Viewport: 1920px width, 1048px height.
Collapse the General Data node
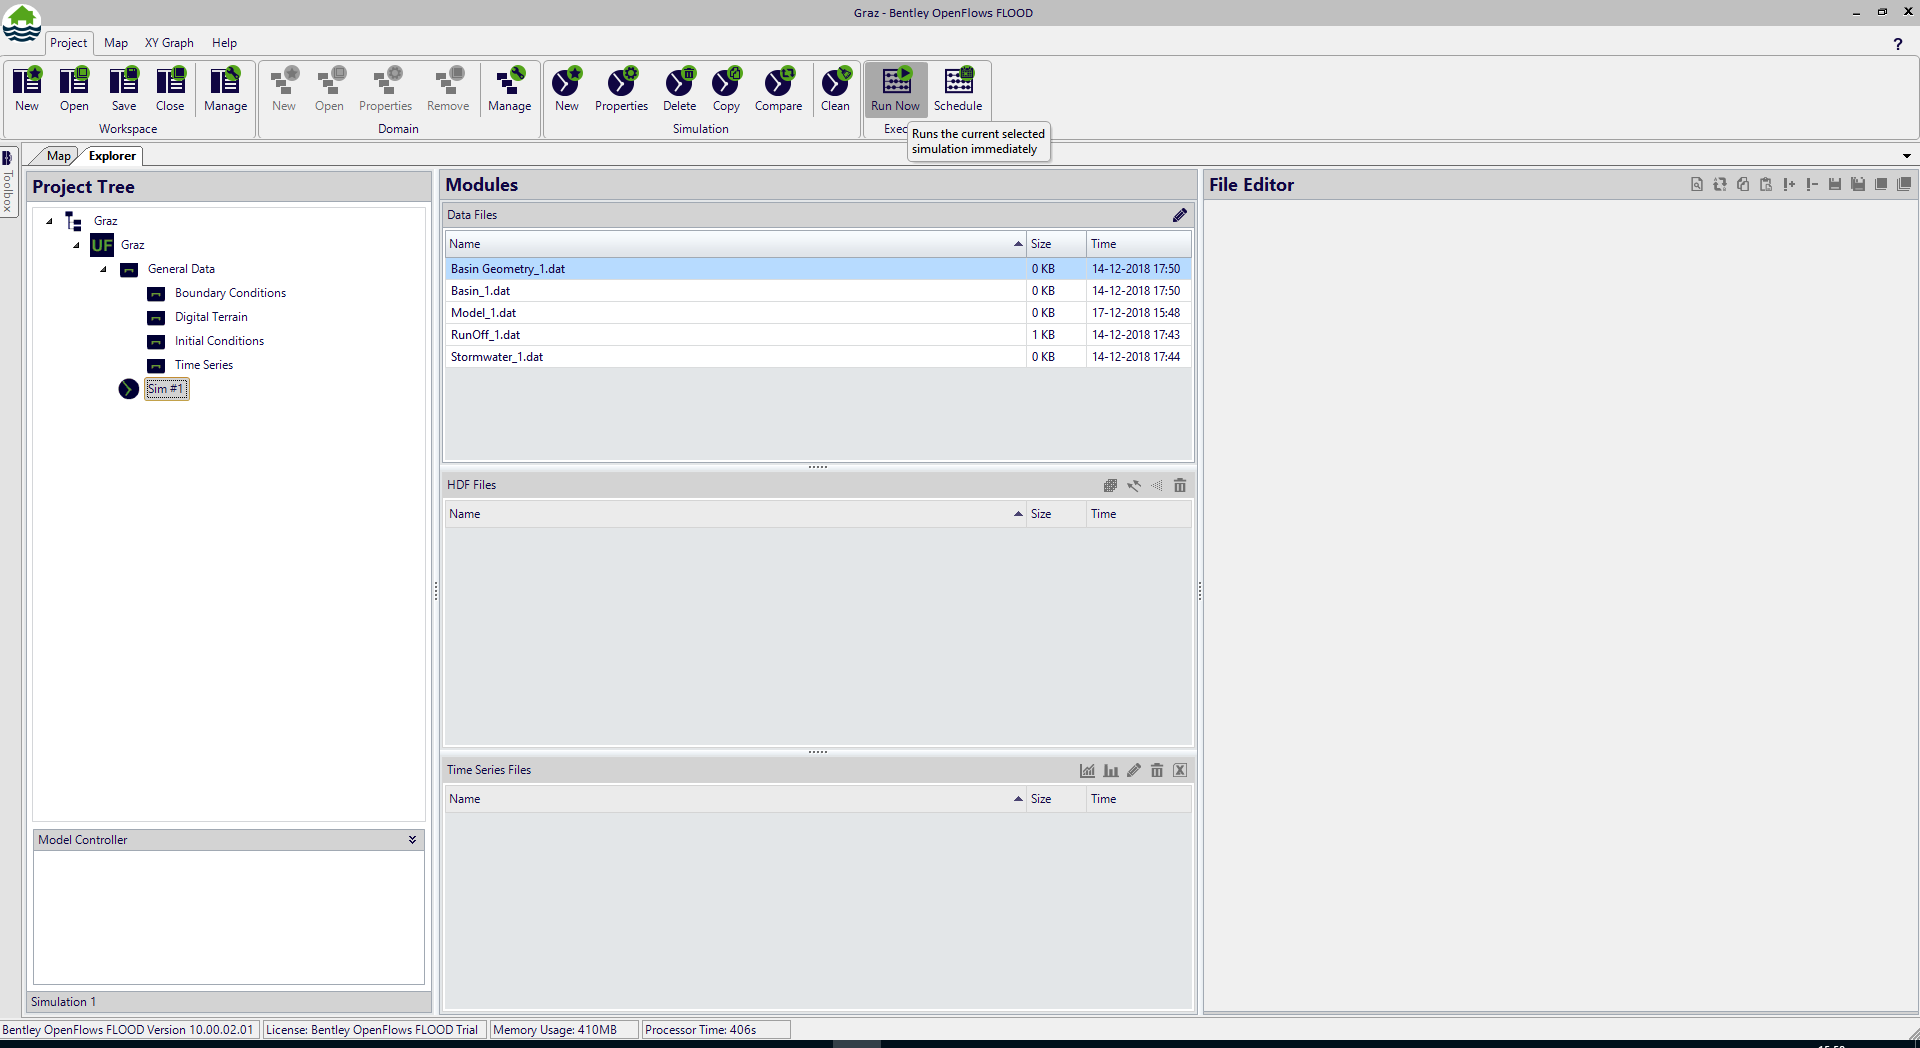coord(103,269)
